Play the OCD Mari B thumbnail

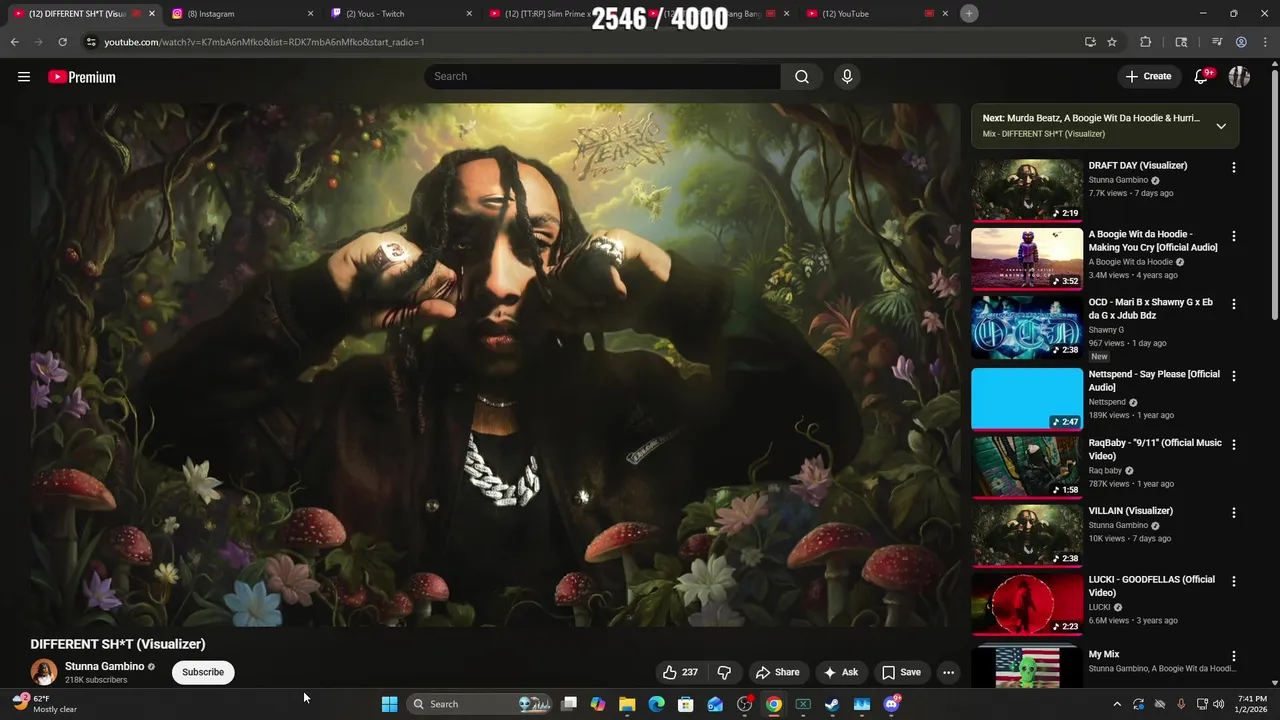pyautogui.click(x=1027, y=326)
